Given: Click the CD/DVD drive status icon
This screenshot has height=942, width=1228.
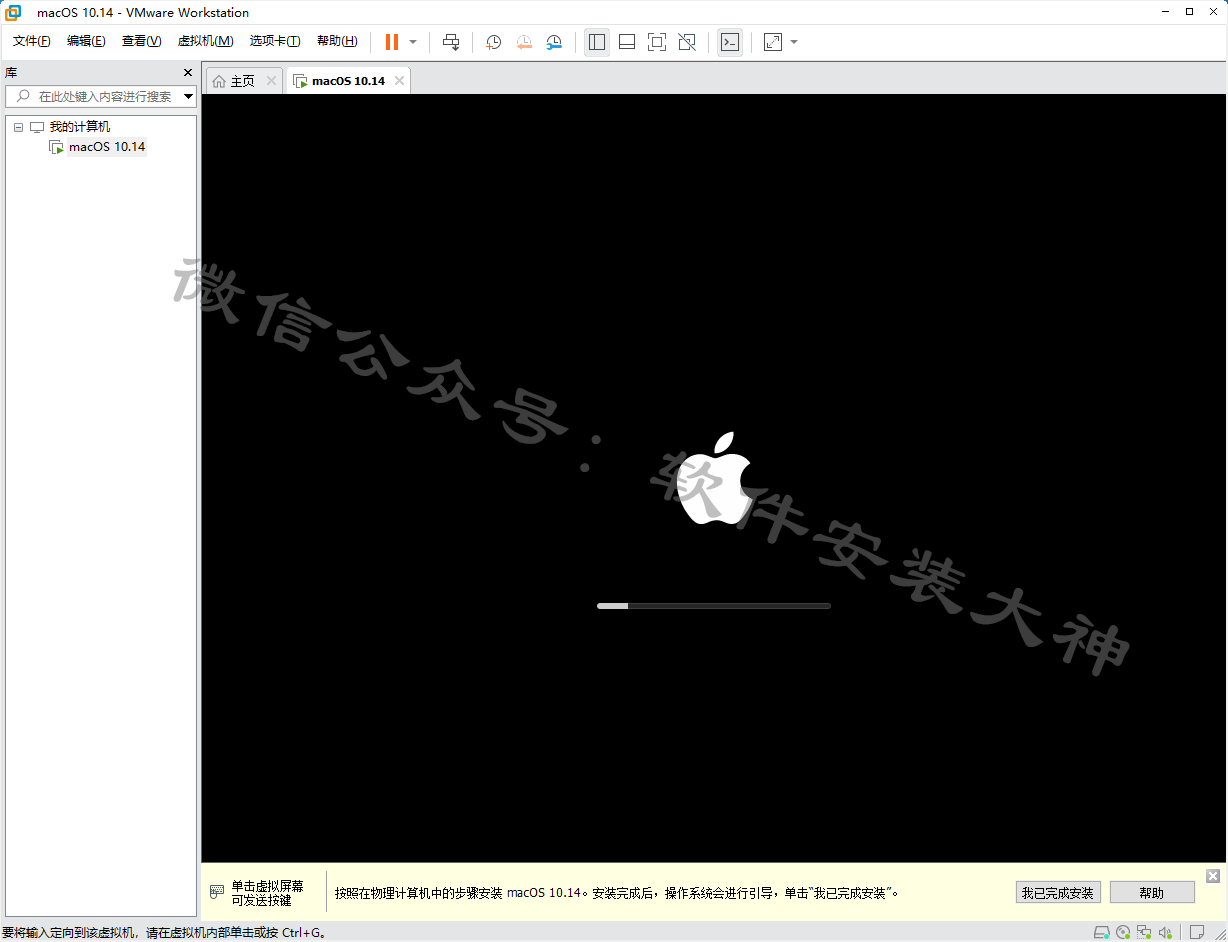Looking at the screenshot, I should pyautogui.click(x=1123, y=932).
